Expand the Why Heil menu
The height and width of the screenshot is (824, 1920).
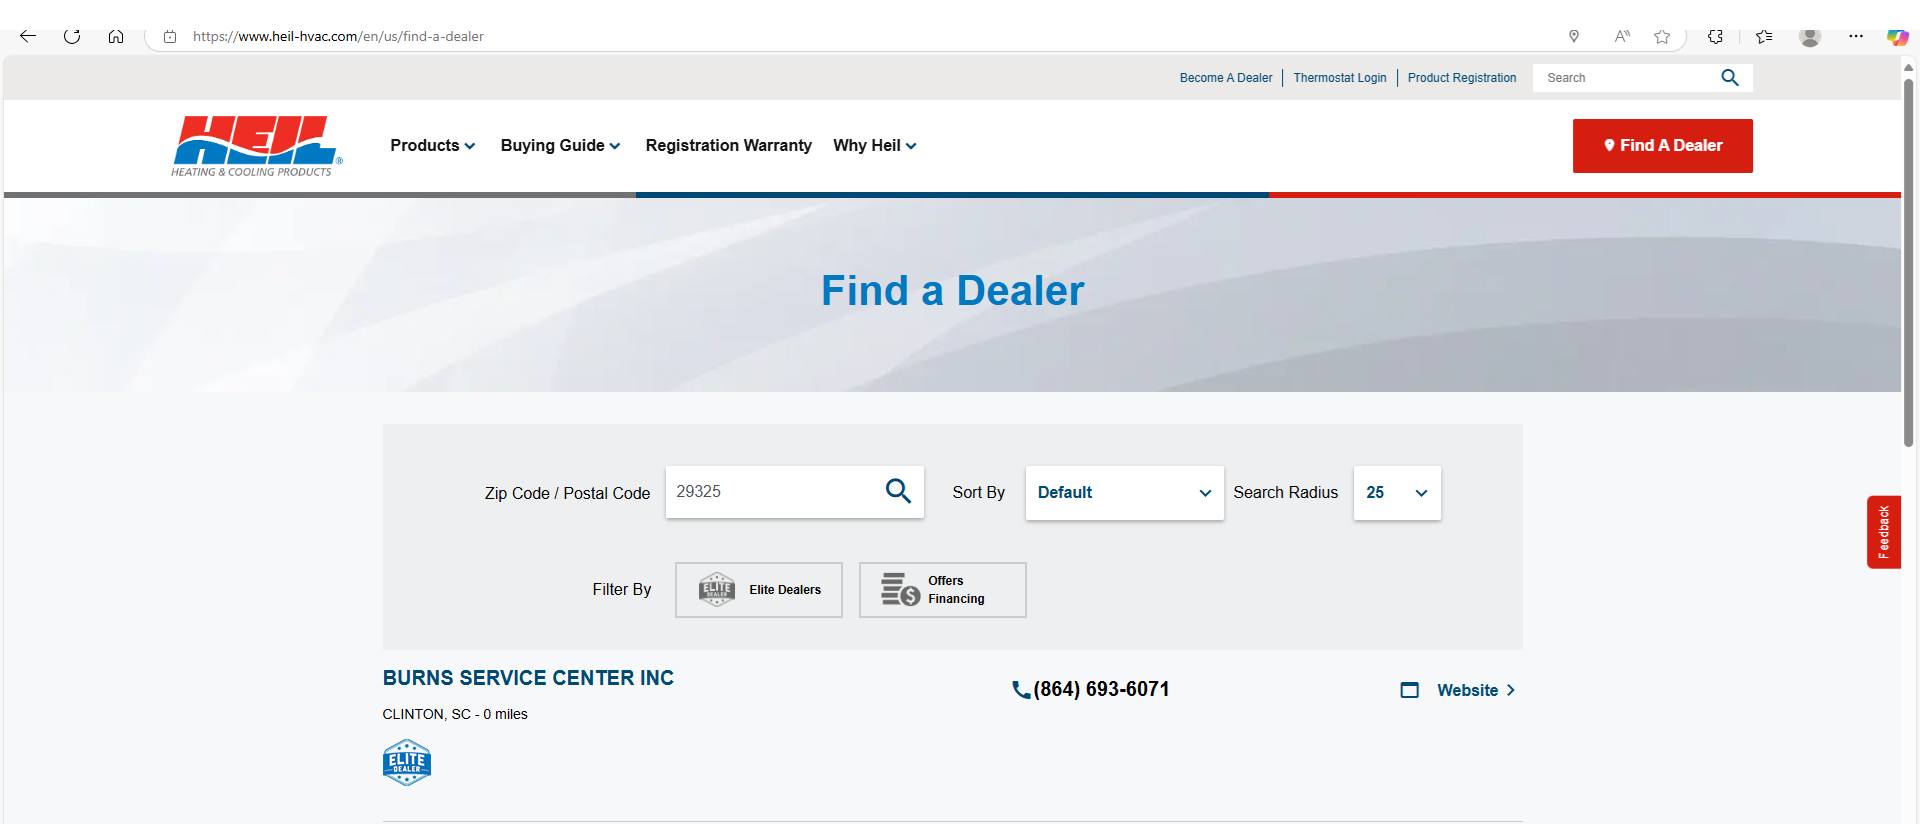tap(875, 146)
